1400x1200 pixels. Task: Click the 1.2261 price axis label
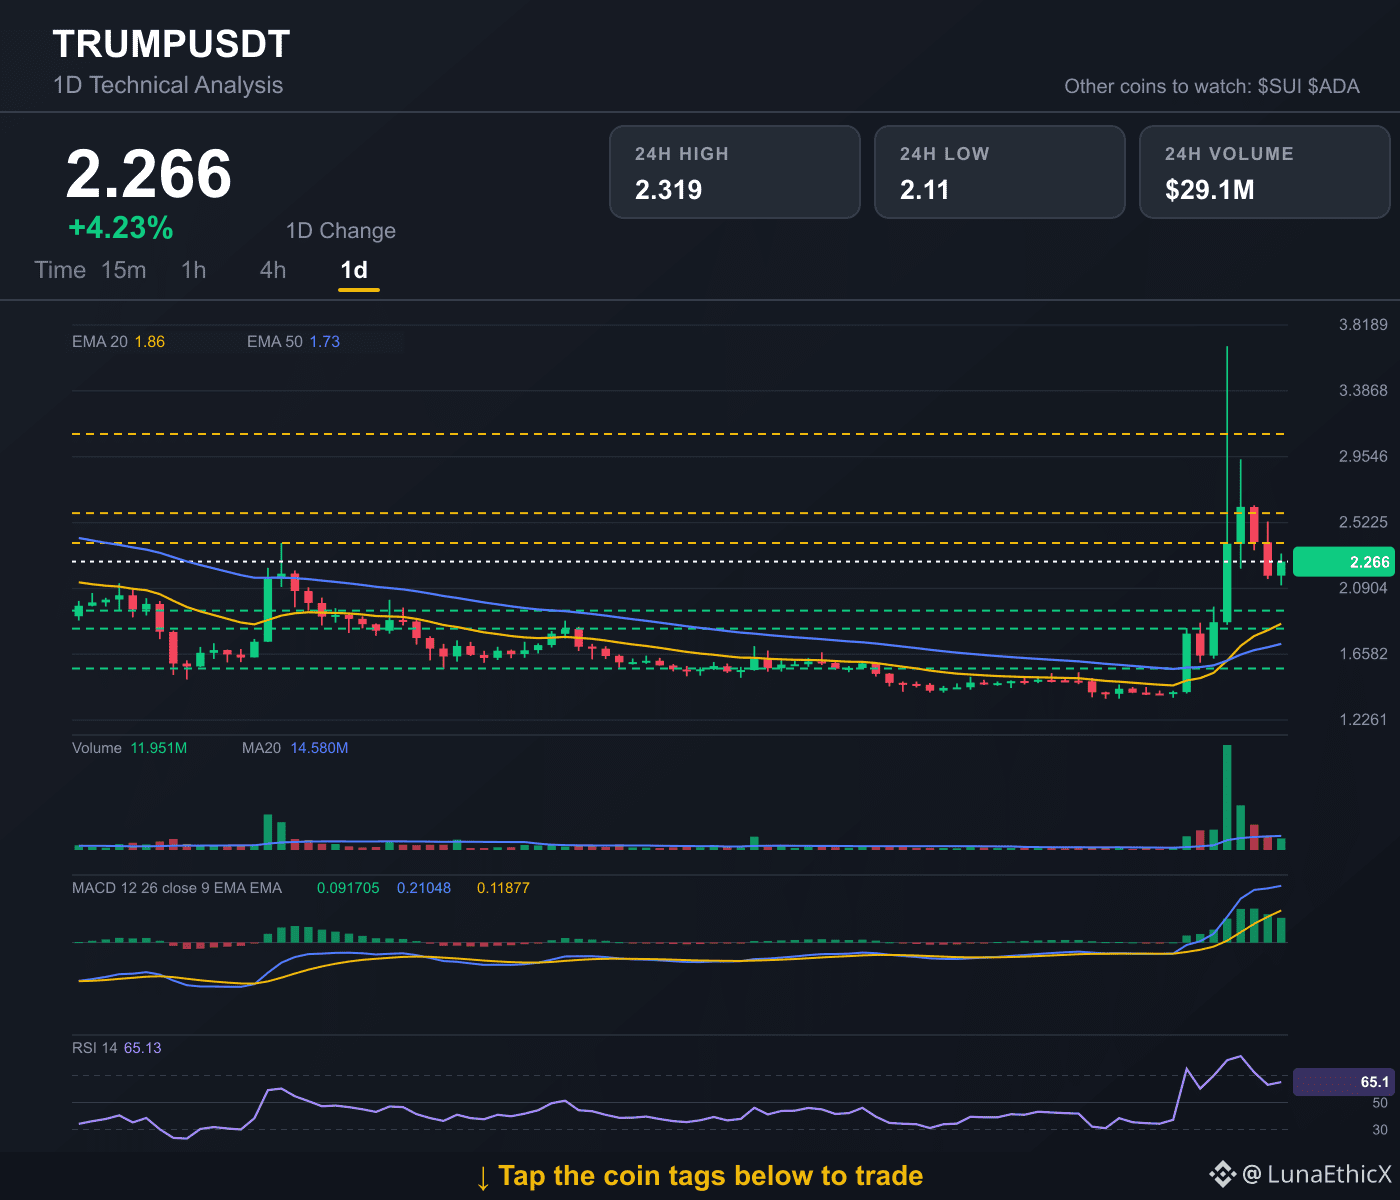point(1364,720)
